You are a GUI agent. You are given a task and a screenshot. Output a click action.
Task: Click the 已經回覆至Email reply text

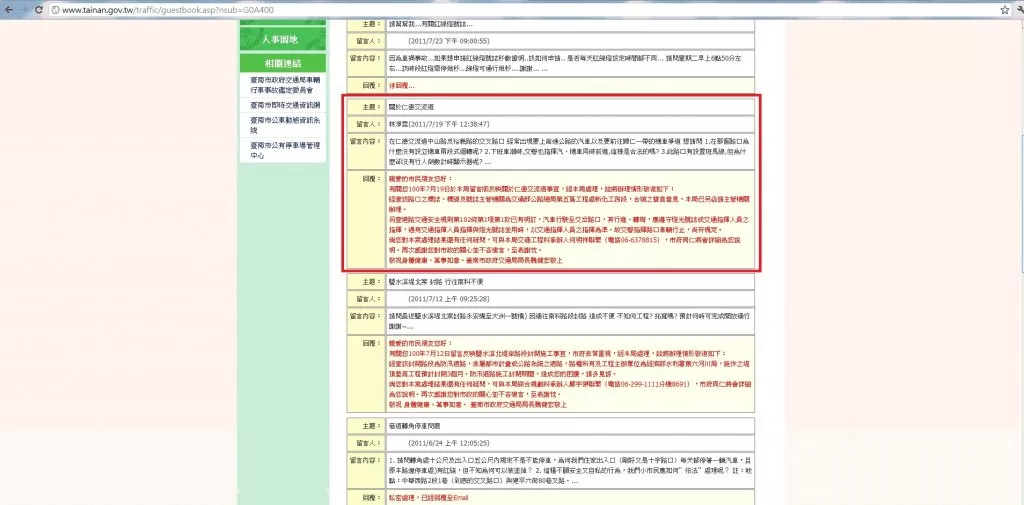(441, 498)
